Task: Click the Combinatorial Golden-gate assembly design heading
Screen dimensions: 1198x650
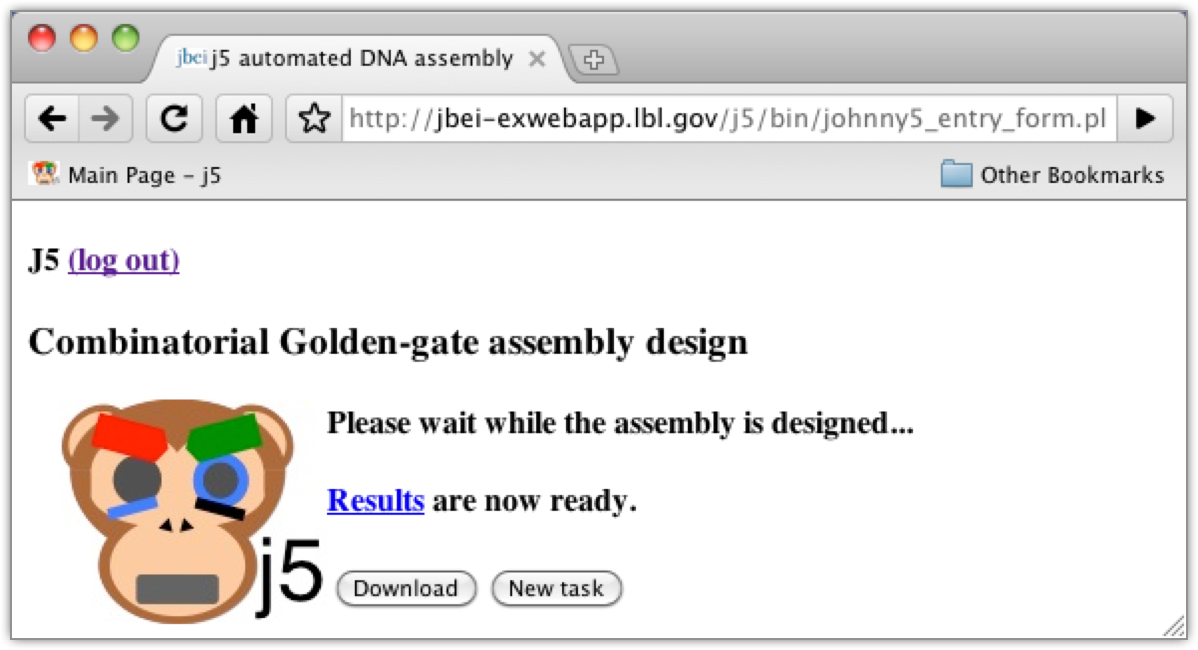Action: 388,342
